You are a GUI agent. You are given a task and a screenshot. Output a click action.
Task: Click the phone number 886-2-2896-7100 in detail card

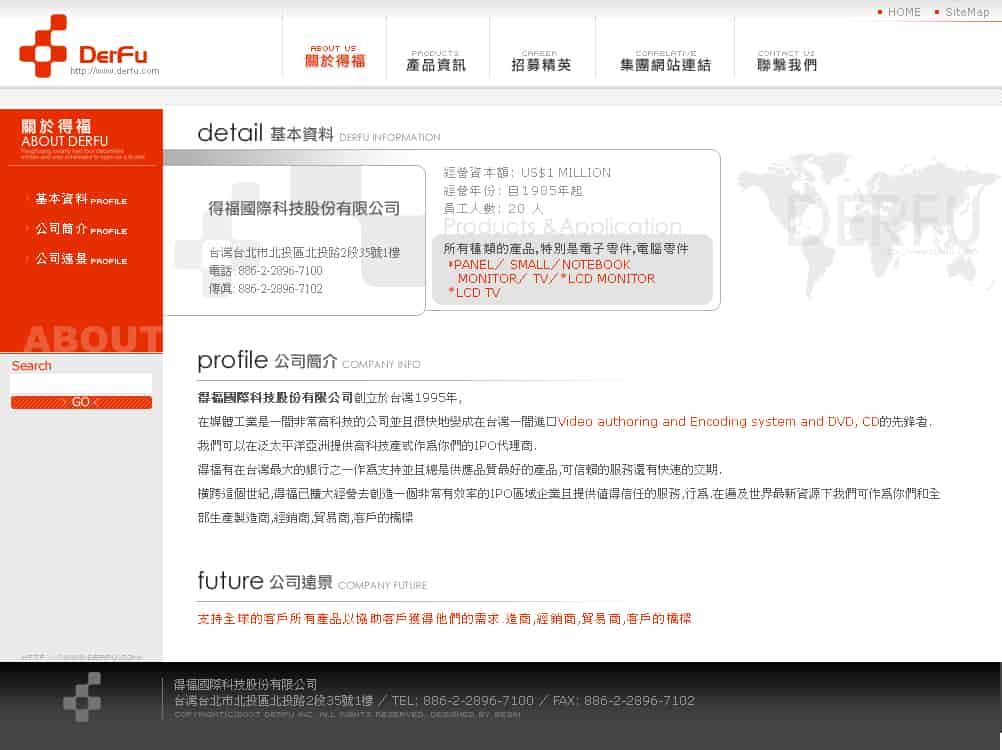(280, 271)
